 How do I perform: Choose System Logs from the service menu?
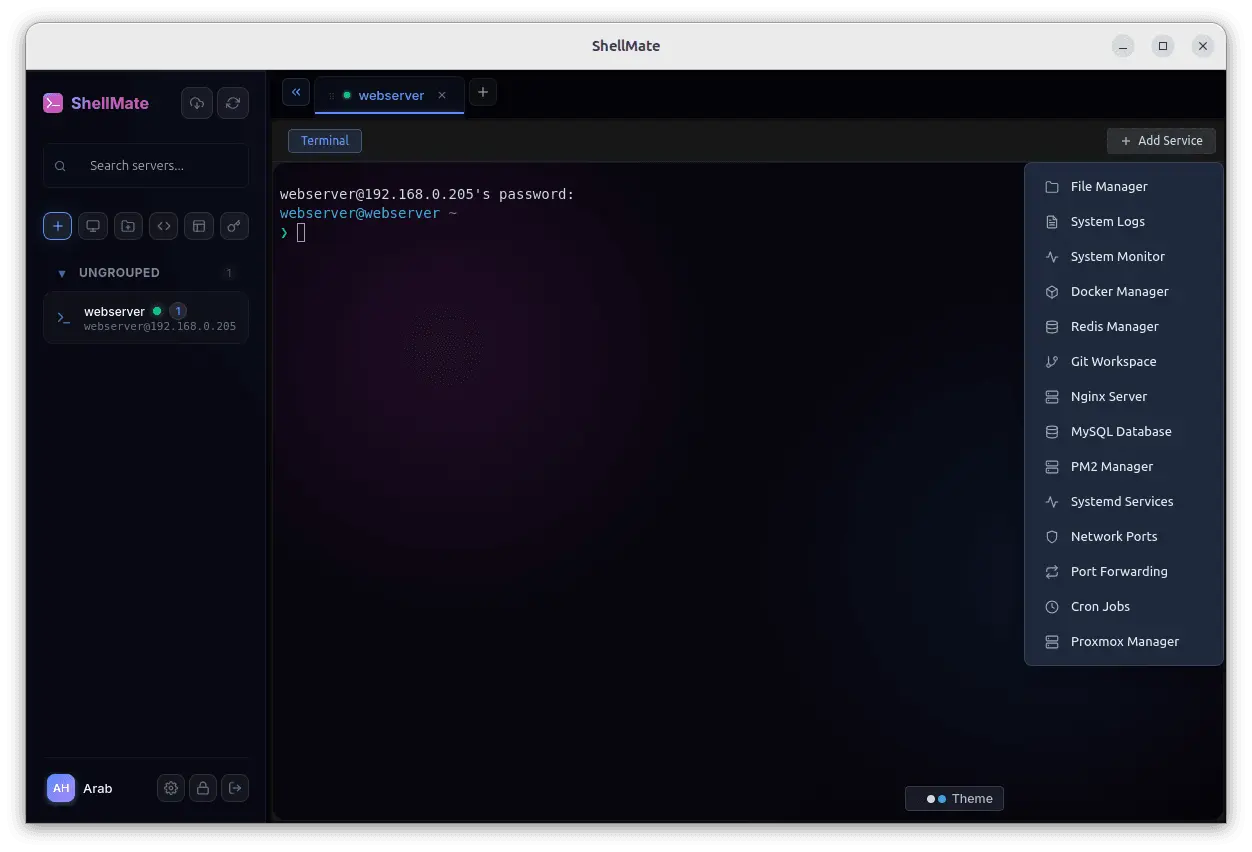tap(1124, 222)
